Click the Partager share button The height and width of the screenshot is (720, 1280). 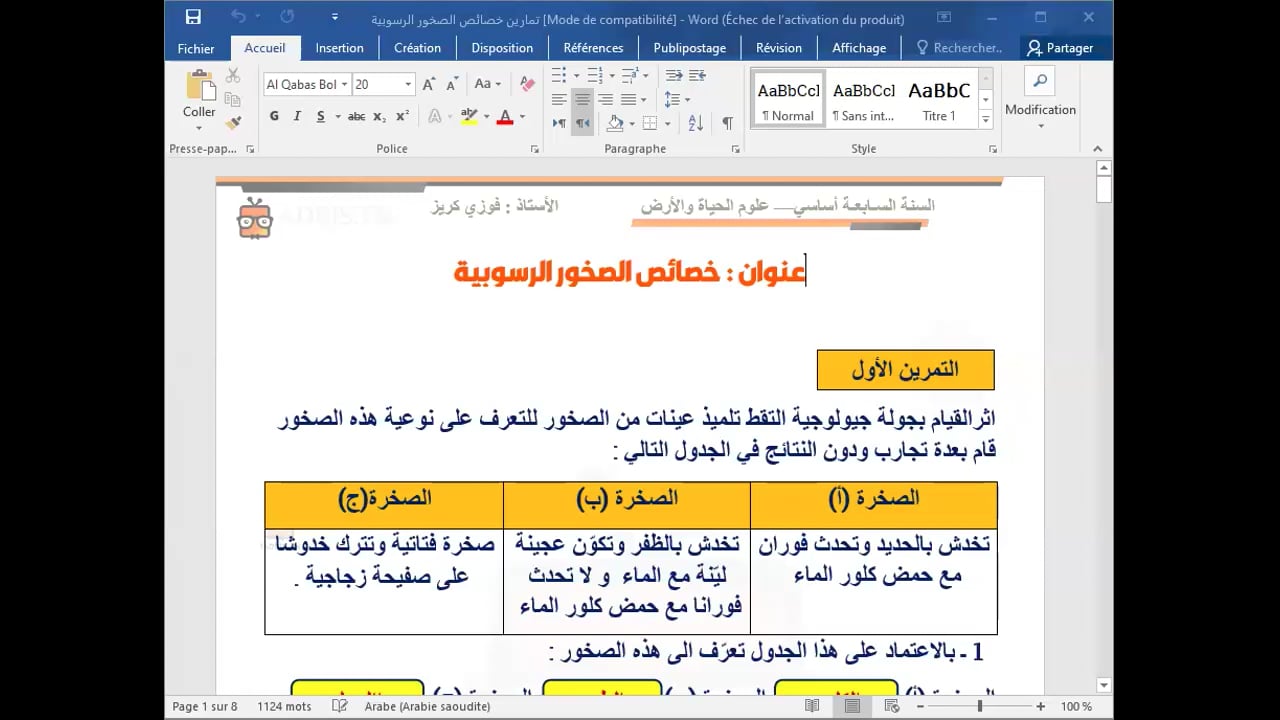1060,48
